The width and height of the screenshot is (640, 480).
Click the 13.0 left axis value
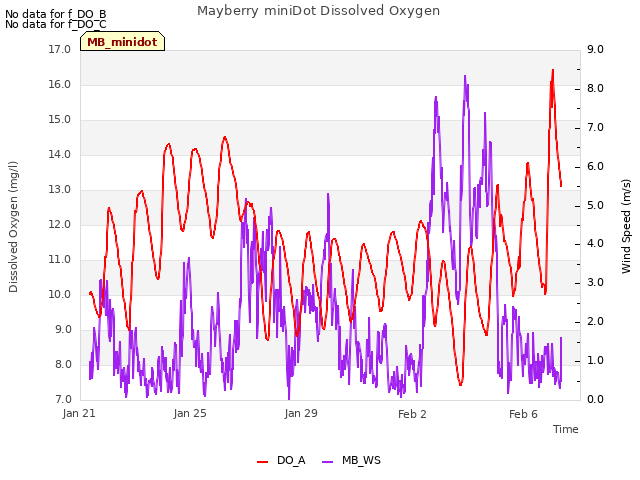60,190
